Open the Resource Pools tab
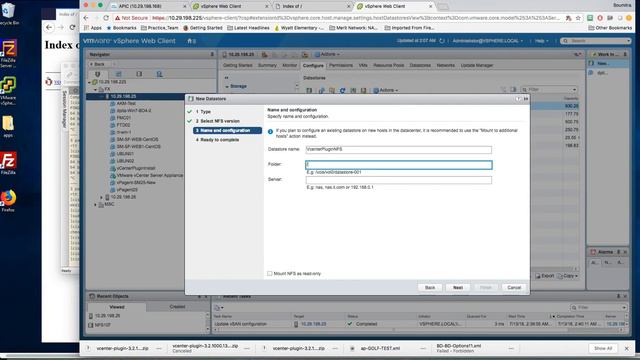 389,65
